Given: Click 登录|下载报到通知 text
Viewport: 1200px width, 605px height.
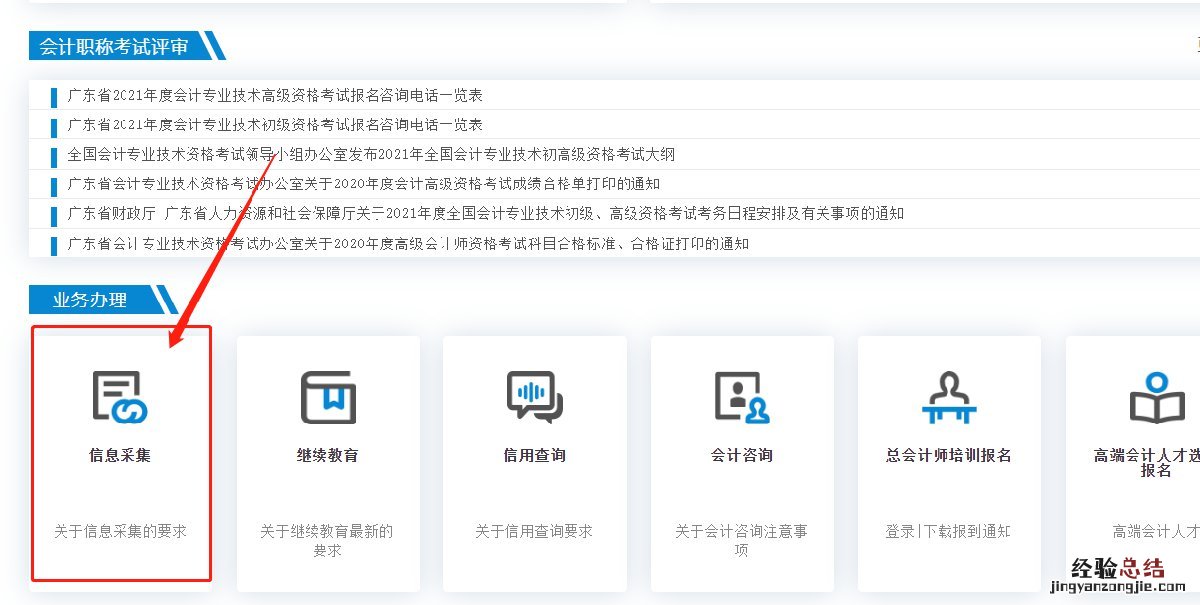Looking at the screenshot, I should (948, 531).
